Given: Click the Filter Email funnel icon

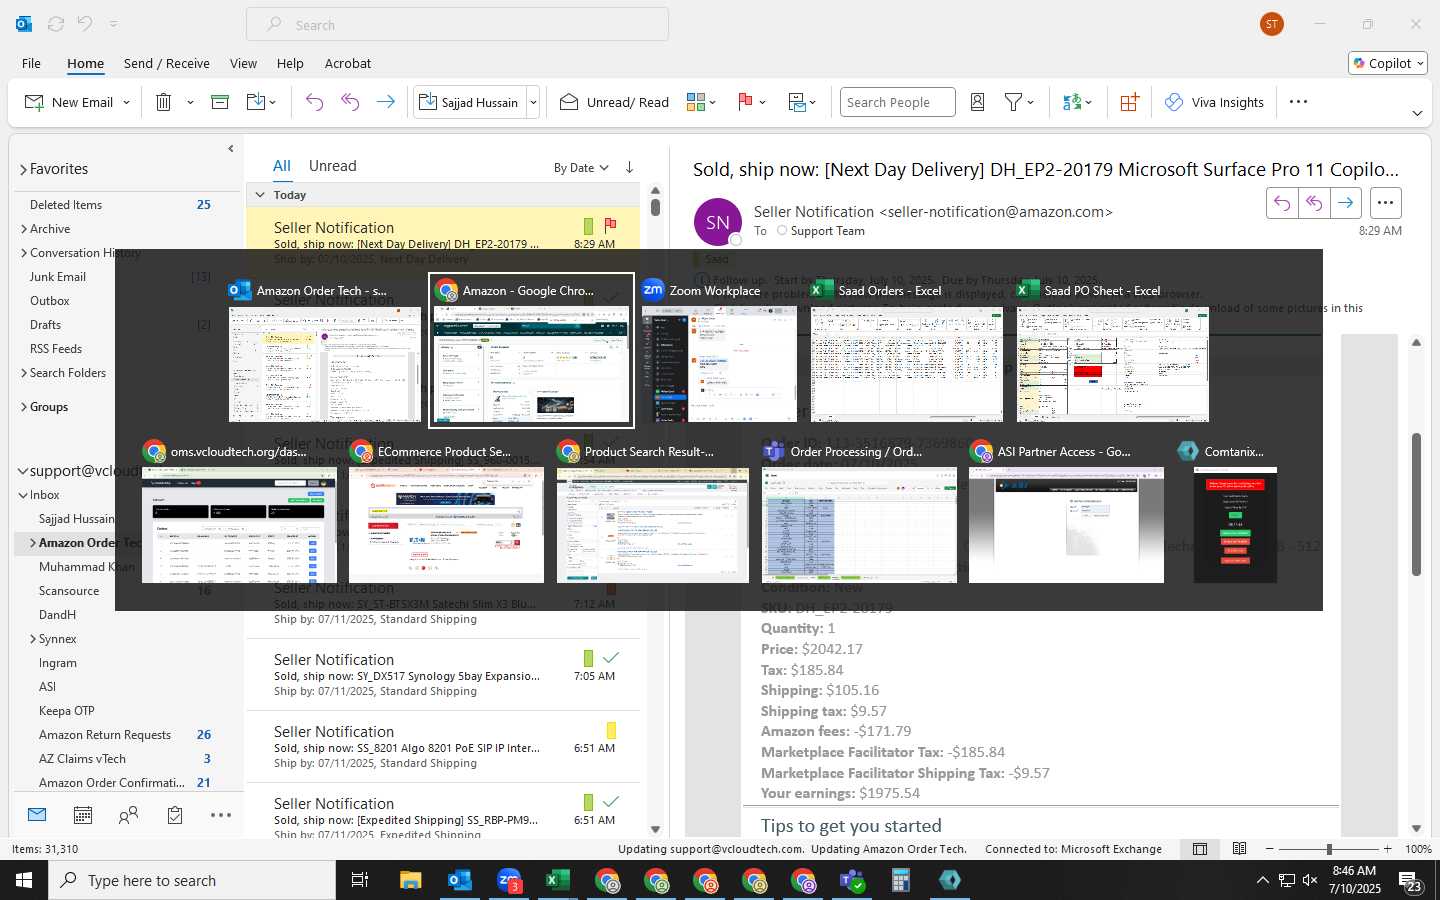Looking at the screenshot, I should (1013, 102).
